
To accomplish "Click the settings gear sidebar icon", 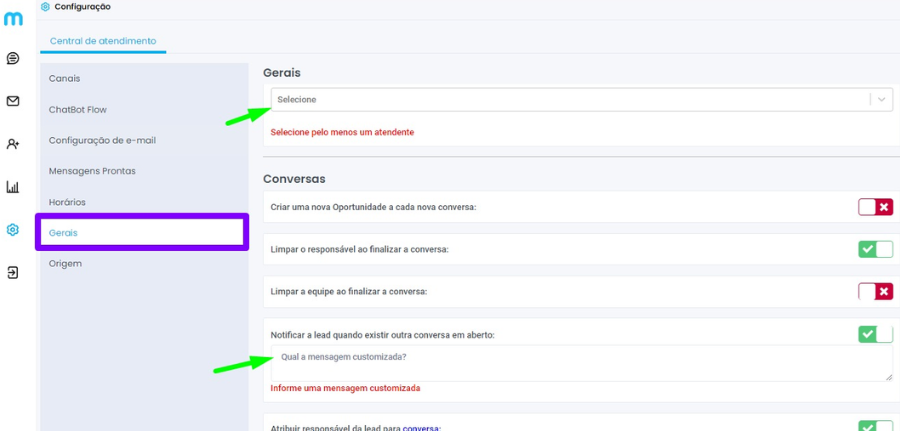I will [13, 229].
